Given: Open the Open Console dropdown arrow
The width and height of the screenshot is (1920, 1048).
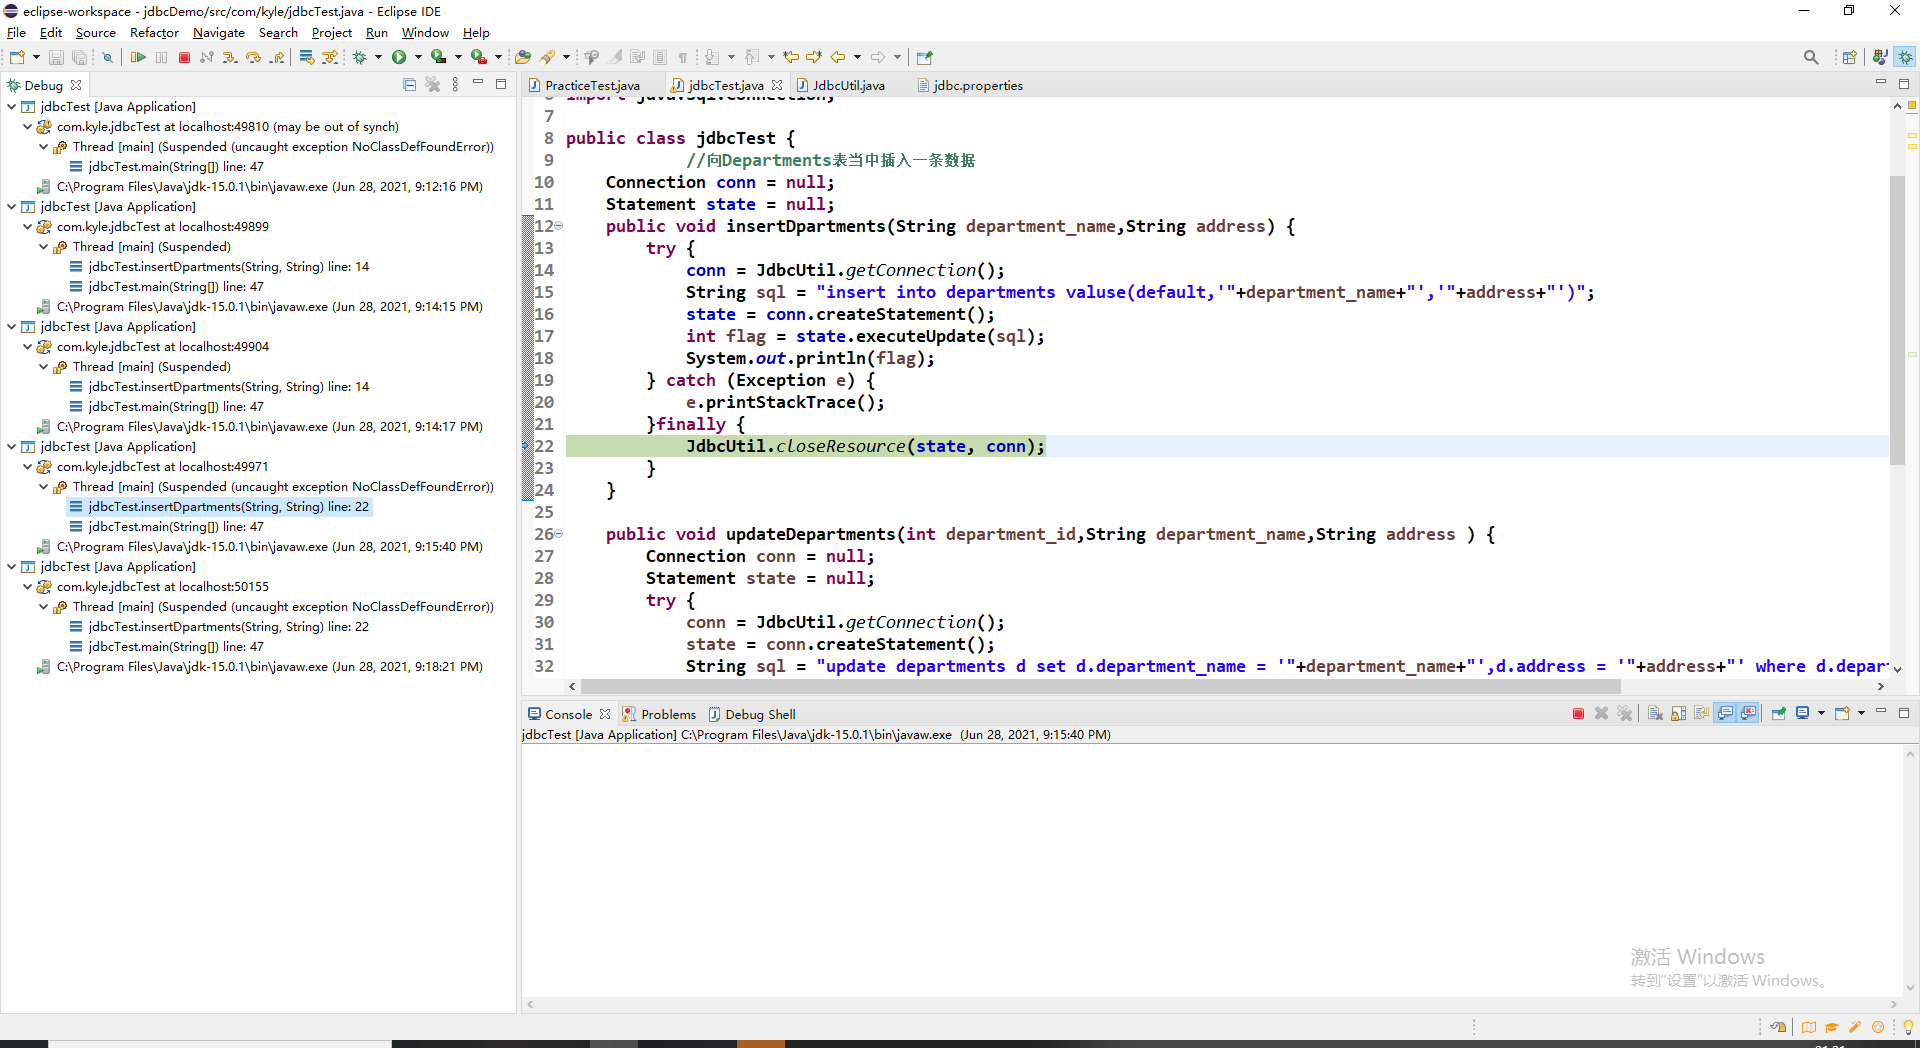Looking at the screenshot, I should (1861, 714).
